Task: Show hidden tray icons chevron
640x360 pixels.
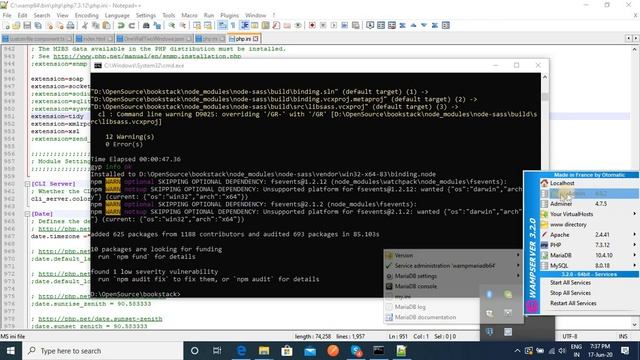Action: [x=517, y=351]
